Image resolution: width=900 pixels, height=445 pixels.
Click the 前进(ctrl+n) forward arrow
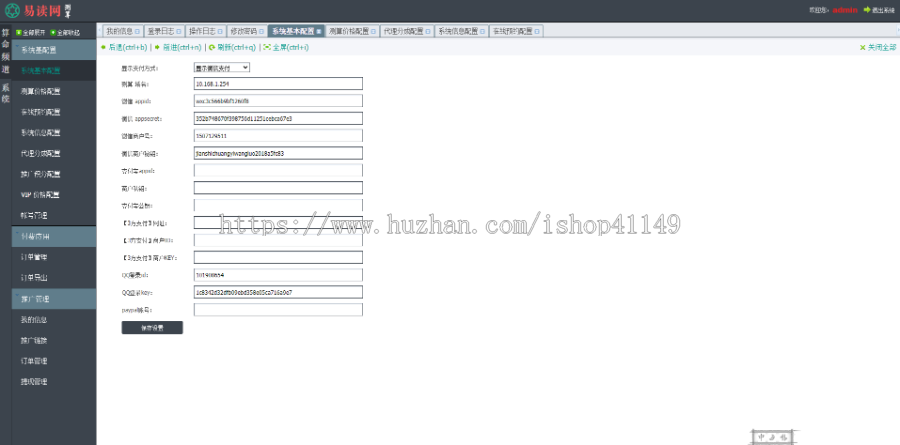157,48
